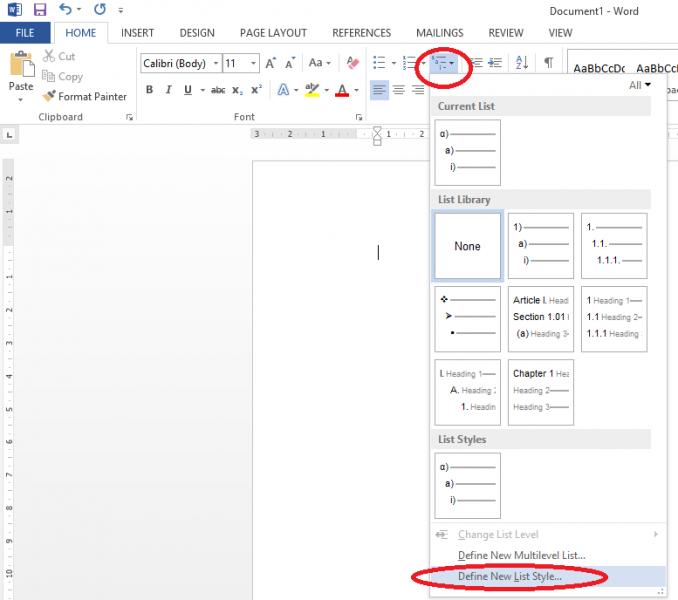Select the thumbnail under List Styles

[467, 485]
